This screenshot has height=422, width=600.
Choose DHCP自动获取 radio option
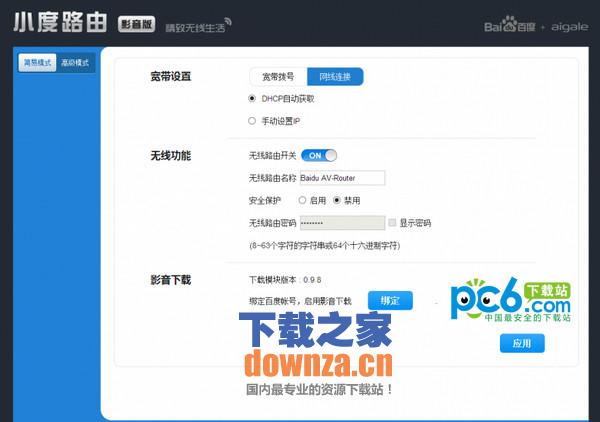point(252,99)
